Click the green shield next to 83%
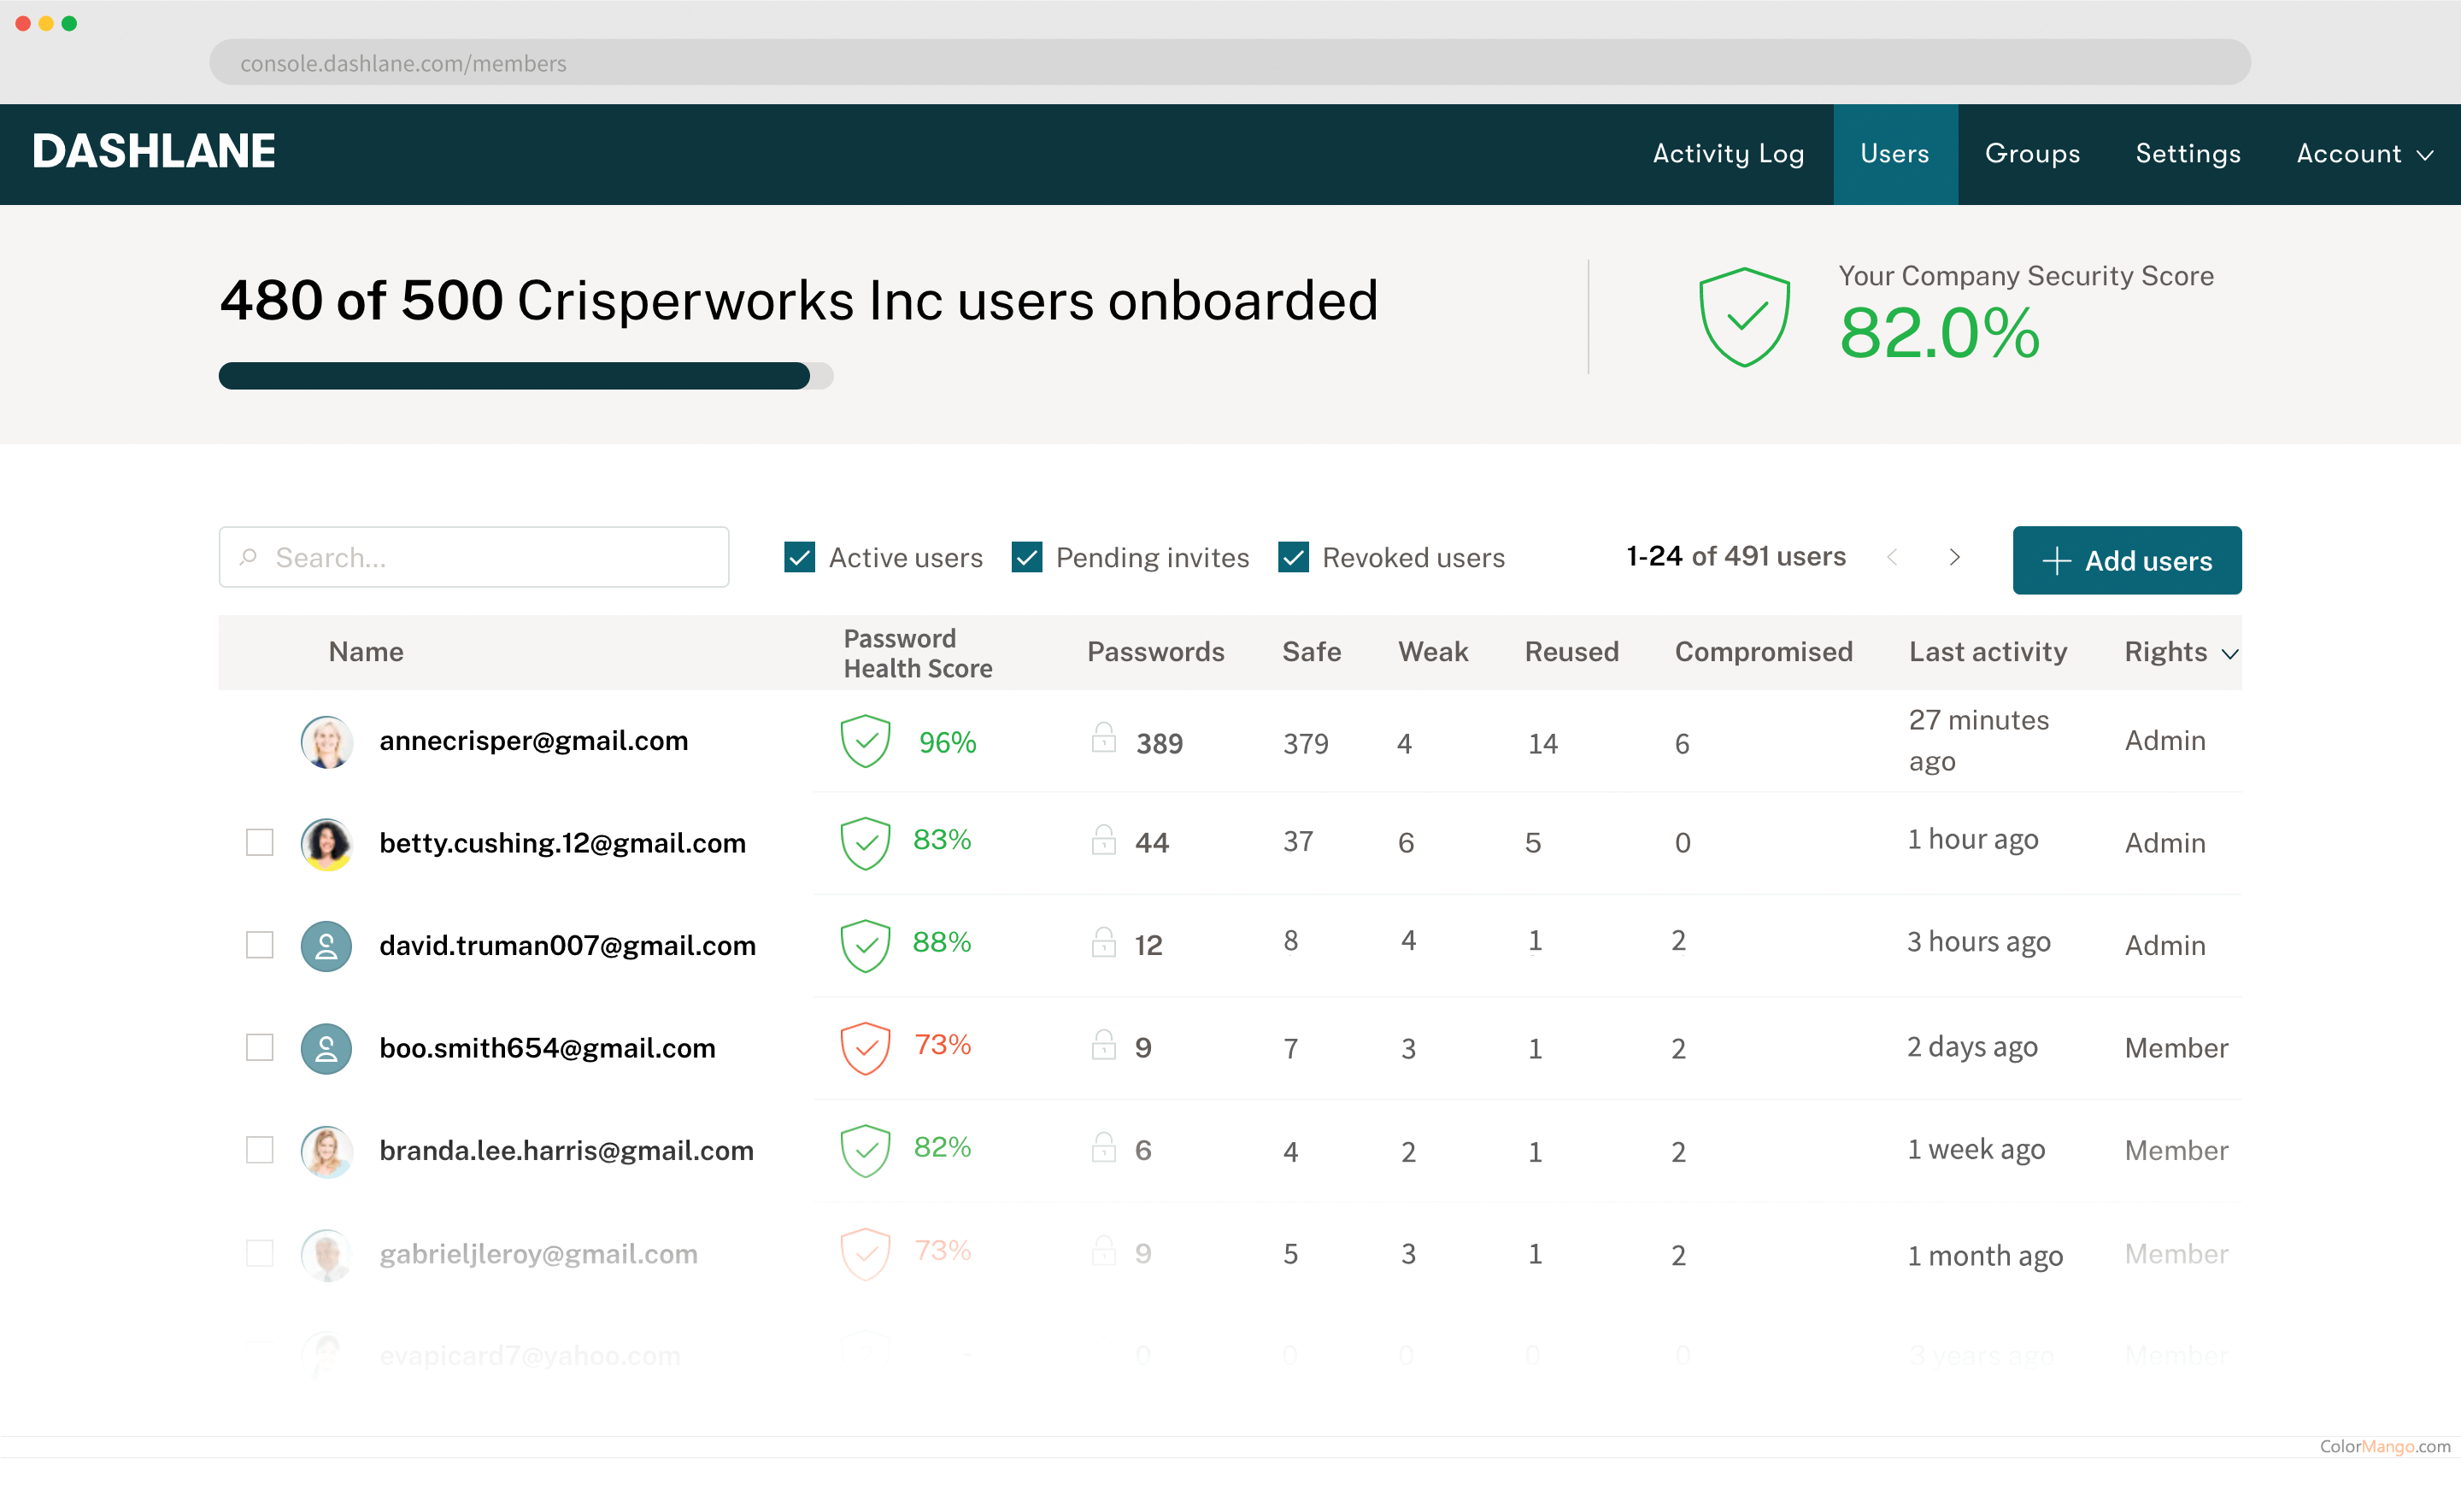Image resolution: width=2461 pixels, height=1512 pixels. [865, 843]
